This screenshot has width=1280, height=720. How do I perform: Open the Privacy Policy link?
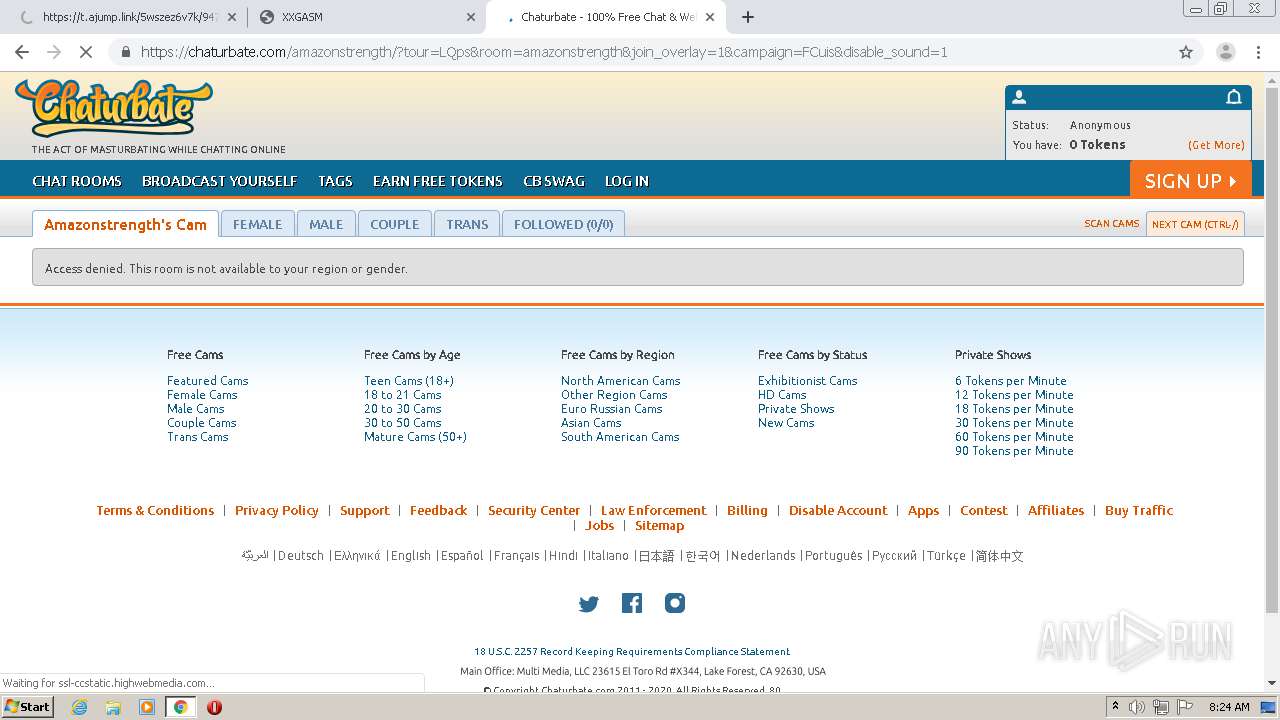[277, 510]
